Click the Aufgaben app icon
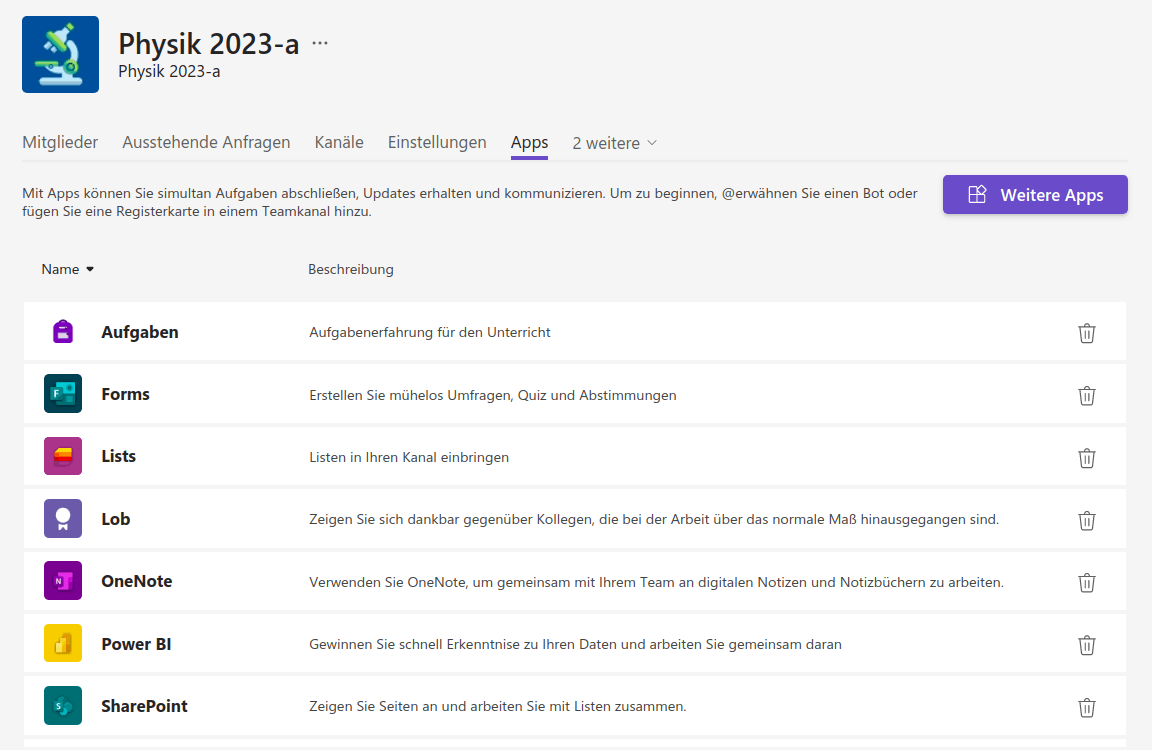Image resolution: width=1152 pixels, height=750 pixels. pos(63,332)
